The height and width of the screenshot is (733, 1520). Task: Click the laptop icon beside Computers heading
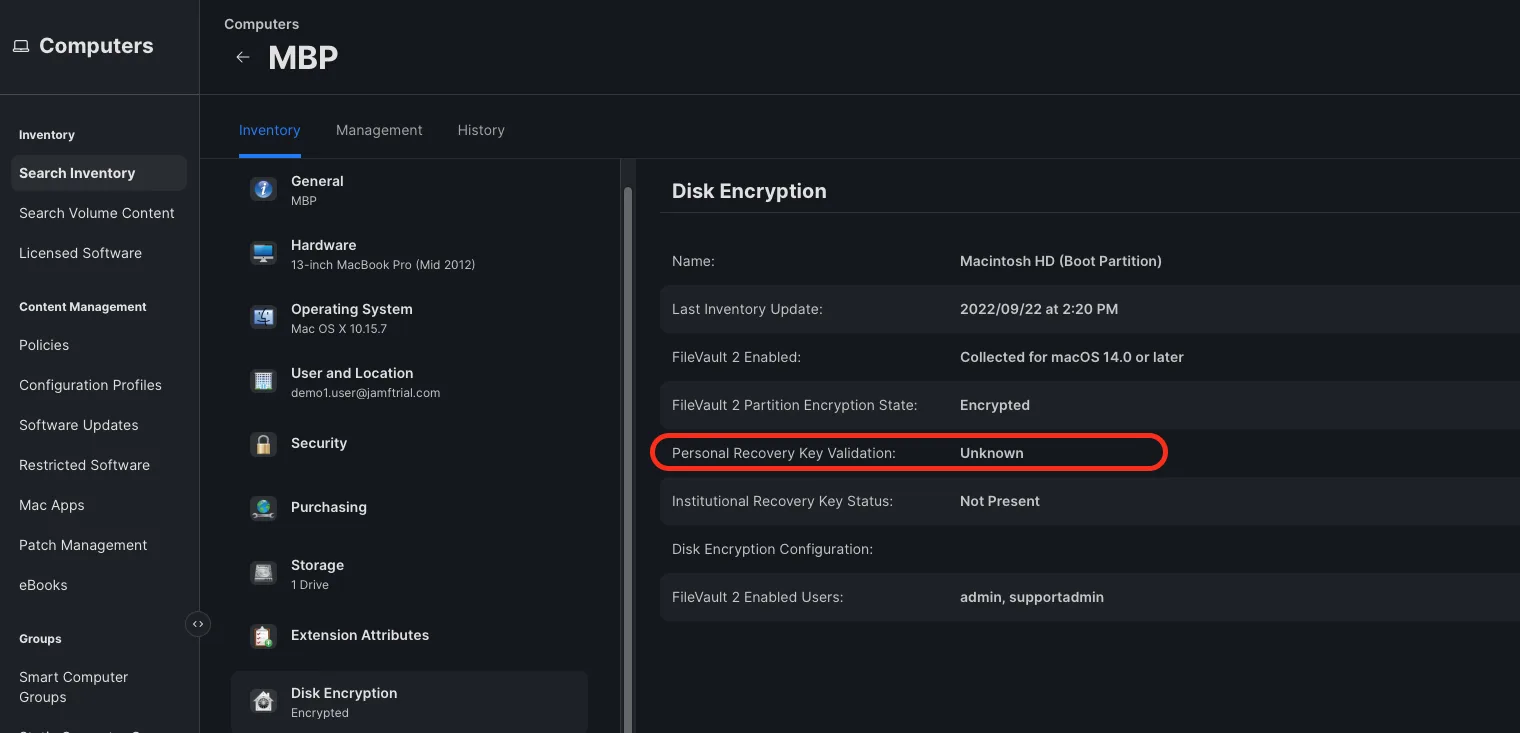[x=21, y=46]
